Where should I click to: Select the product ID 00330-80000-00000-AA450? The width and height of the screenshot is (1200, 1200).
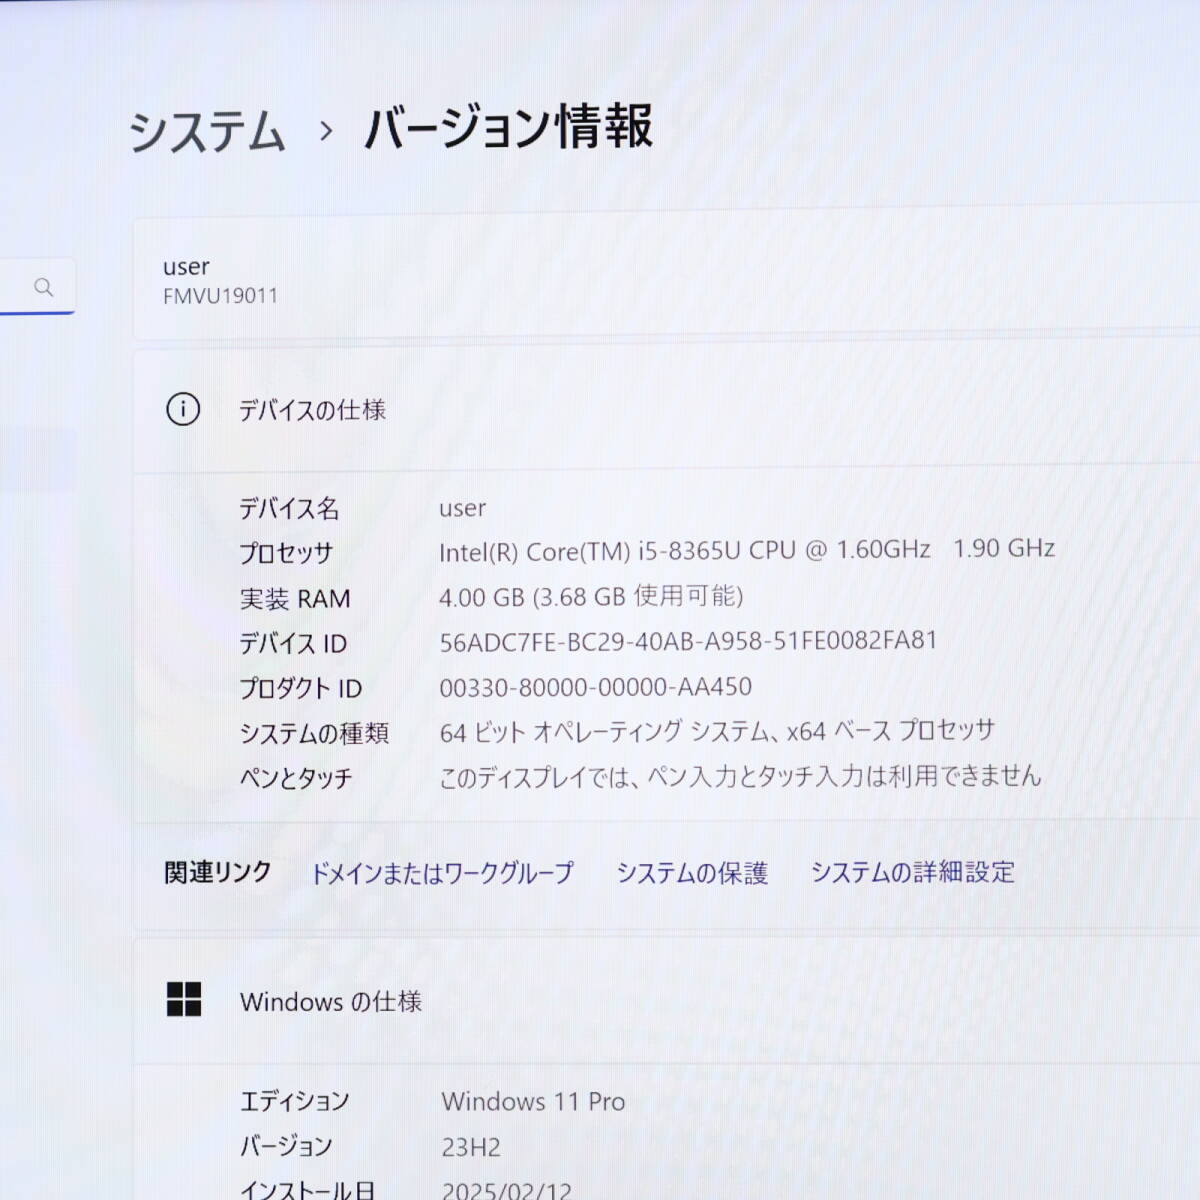pyautogui.click(x=596, y=687)
